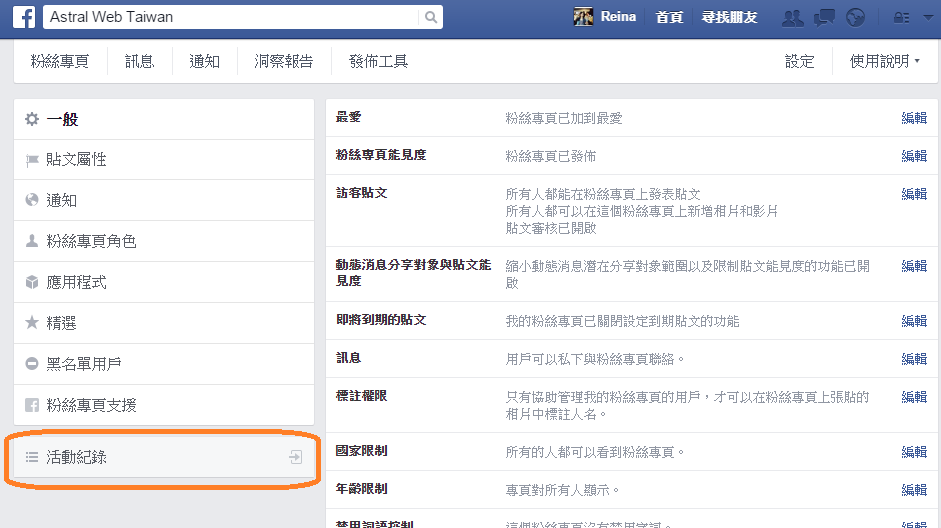Viewport: 941px width, 528px height.
Task: Click the 國家限制 setting label
Action: [361, 451]
